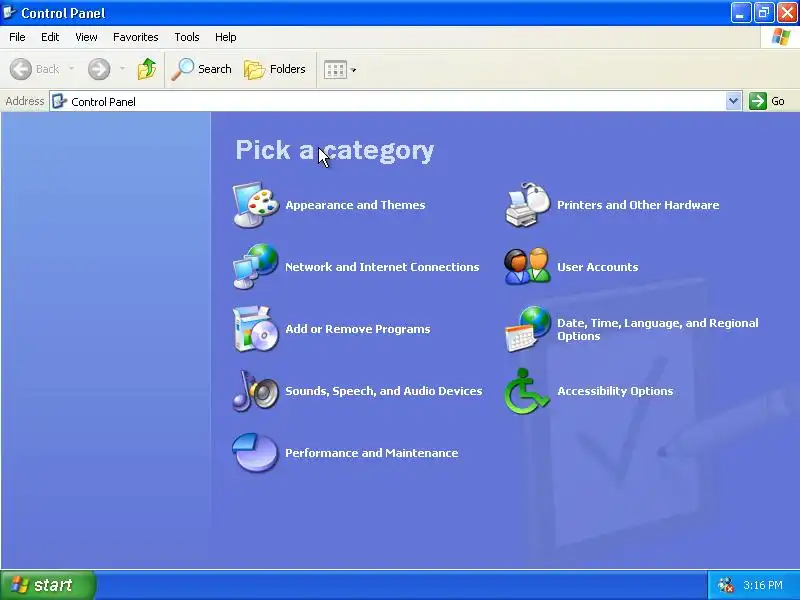Image resolution: width=800 pixels, height=600 pixels.
Task: Restore down the Control Panel window
Action: pyautogui.click(x=764, y=13)
